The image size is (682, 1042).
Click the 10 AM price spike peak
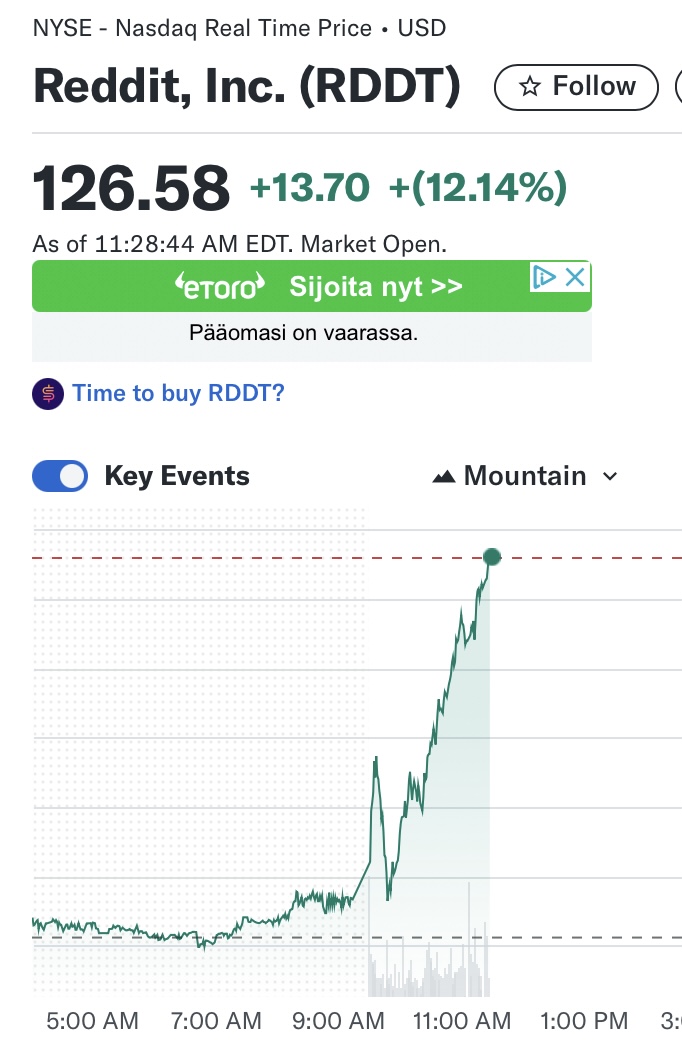[x=376, y=758]
